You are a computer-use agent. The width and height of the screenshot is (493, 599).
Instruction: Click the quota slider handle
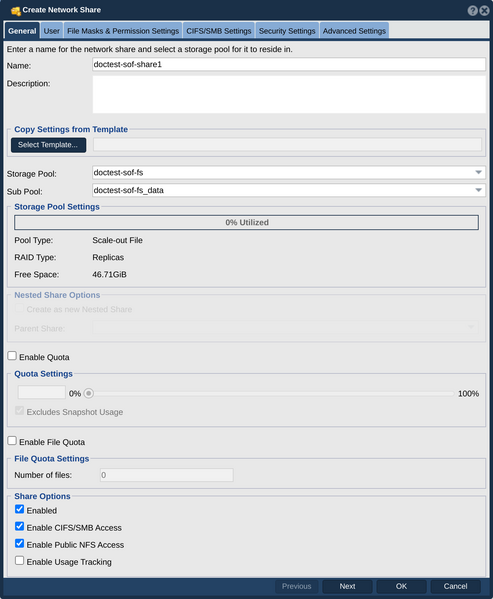(x=89, y=393)
